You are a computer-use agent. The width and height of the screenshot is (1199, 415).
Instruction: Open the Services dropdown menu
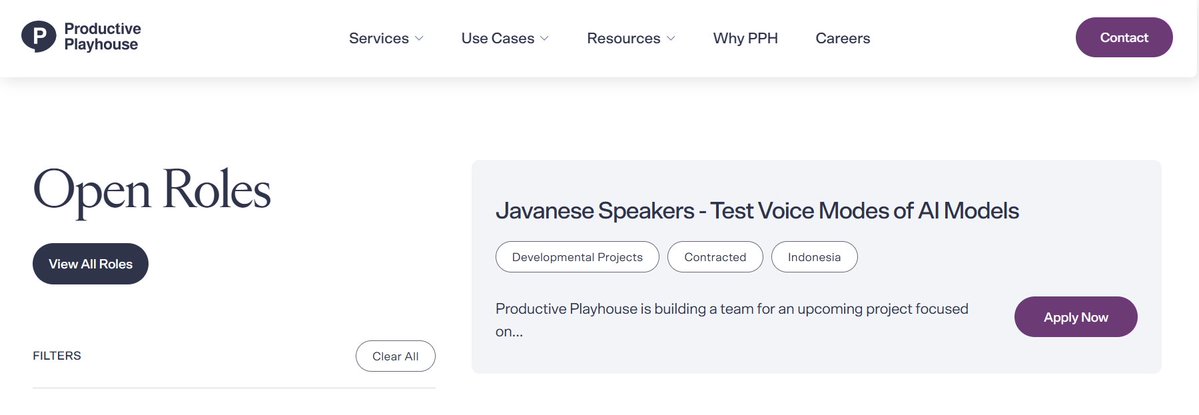coord(386,38)
